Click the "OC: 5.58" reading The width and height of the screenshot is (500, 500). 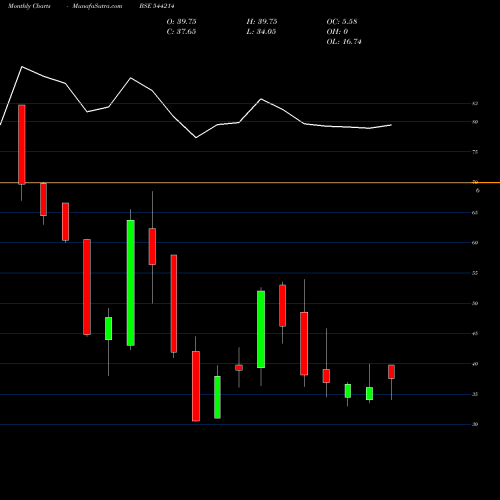point(342,22)
